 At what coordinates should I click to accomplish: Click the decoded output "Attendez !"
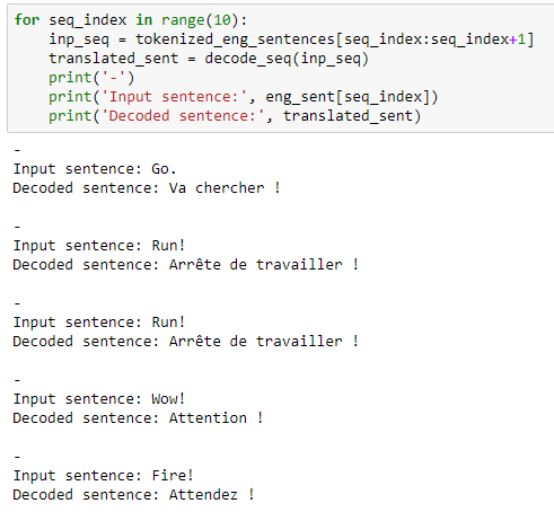212,495
